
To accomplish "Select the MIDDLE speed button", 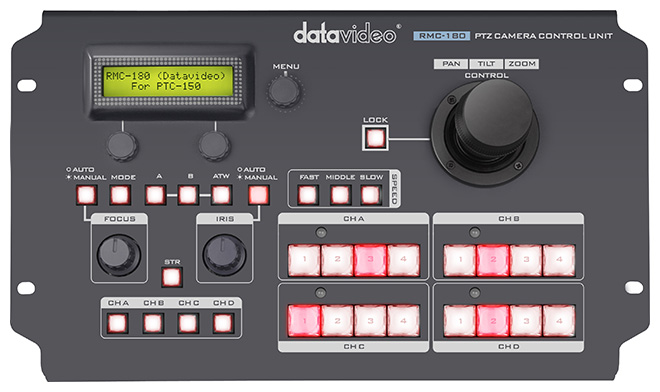I will pyautogui.click(x=340, y=195).
